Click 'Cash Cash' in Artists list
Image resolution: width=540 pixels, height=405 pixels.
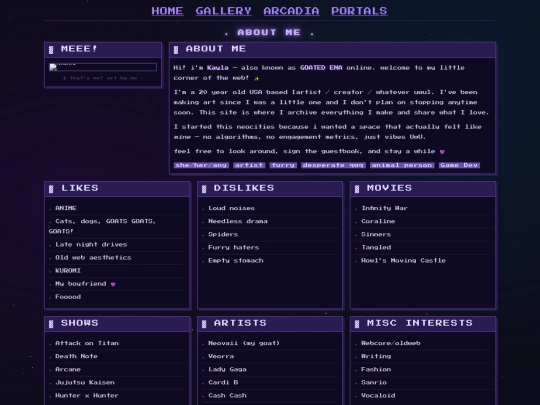(x=227, y=395)
